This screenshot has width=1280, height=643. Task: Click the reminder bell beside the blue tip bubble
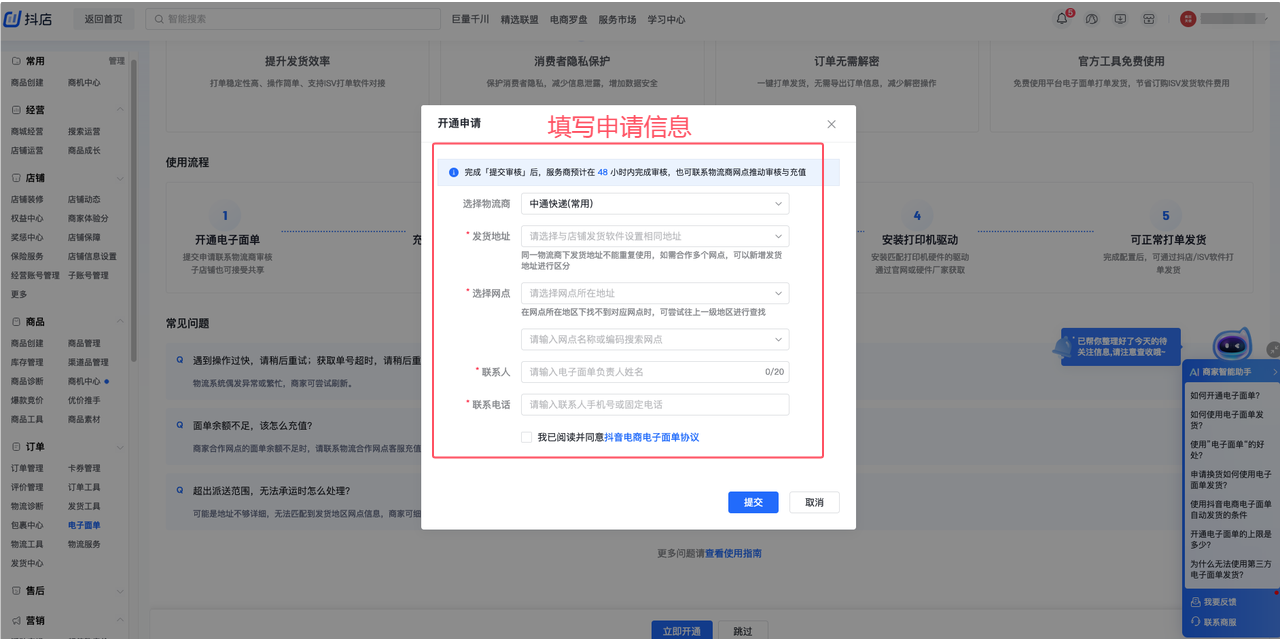(1061, 347)
